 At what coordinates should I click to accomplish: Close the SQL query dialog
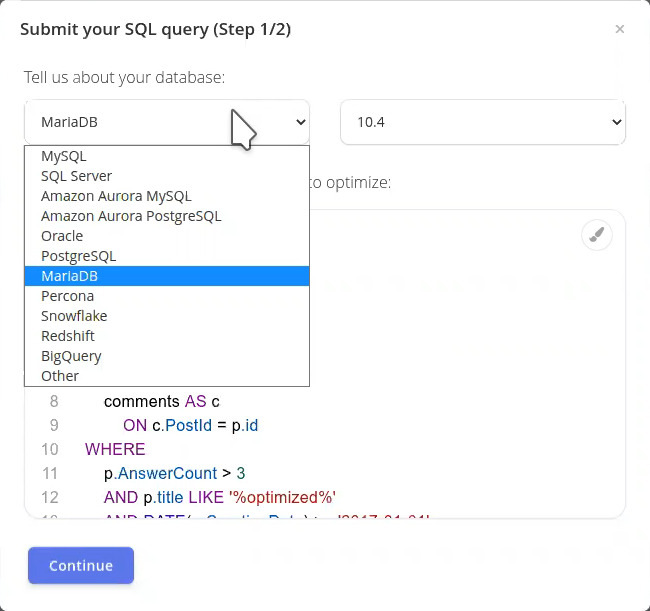[620, 30]
